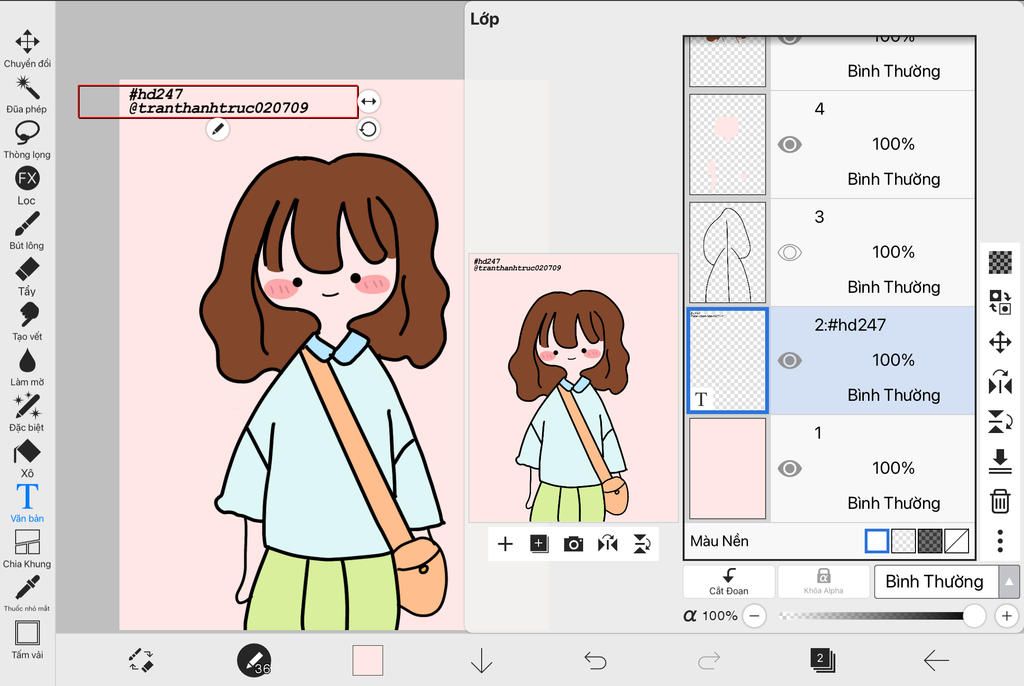Select the Tấm vải canvas tool
Screen dimensions: 1024x686
pyautogui.click(x=27, y=640)
